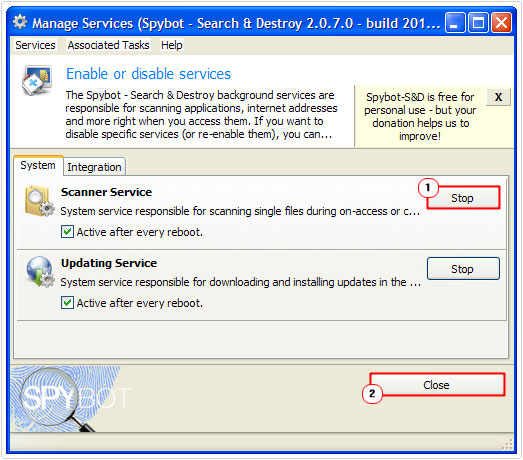Click the Updating Service globe icon
The width and height of the screenshot is (523, 460).
(x=40, y=272)
